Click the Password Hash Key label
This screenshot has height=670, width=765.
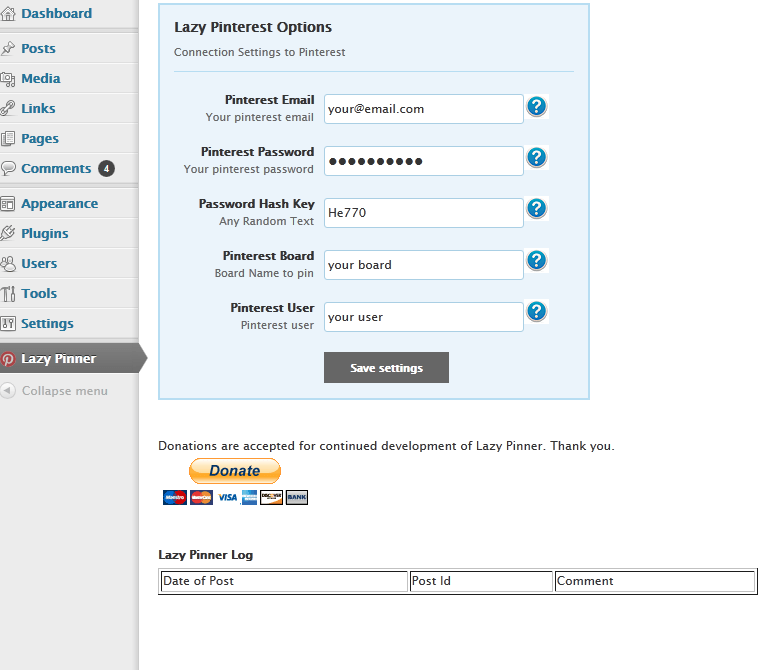pyautogui.click(x=257, y=204)
